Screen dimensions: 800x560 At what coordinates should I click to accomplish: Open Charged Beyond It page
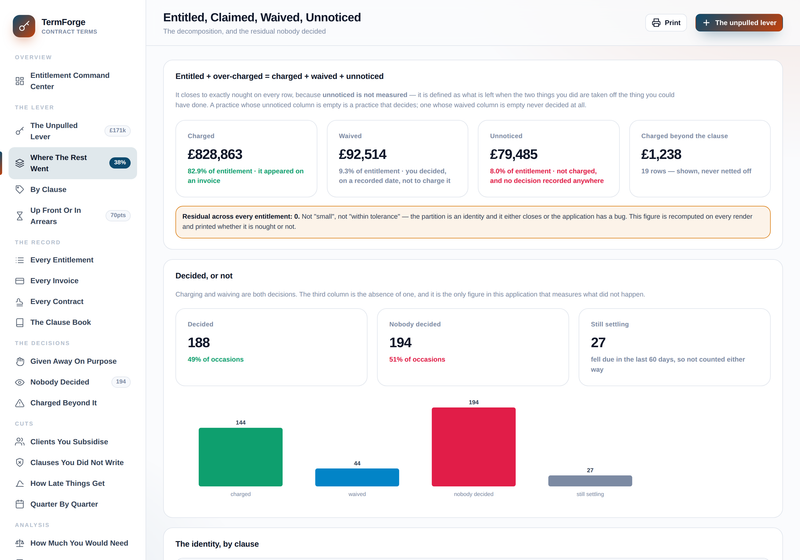72,403
